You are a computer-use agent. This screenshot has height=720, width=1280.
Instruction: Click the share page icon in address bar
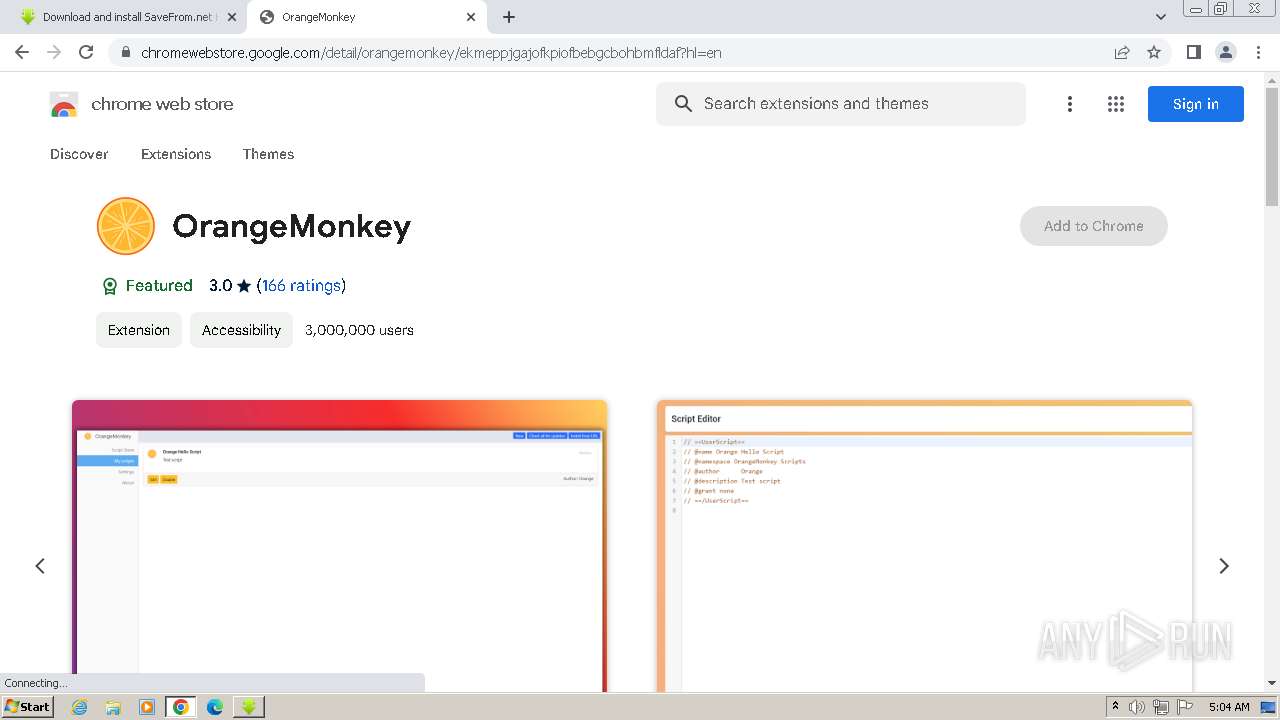[x=1122, y=52]
